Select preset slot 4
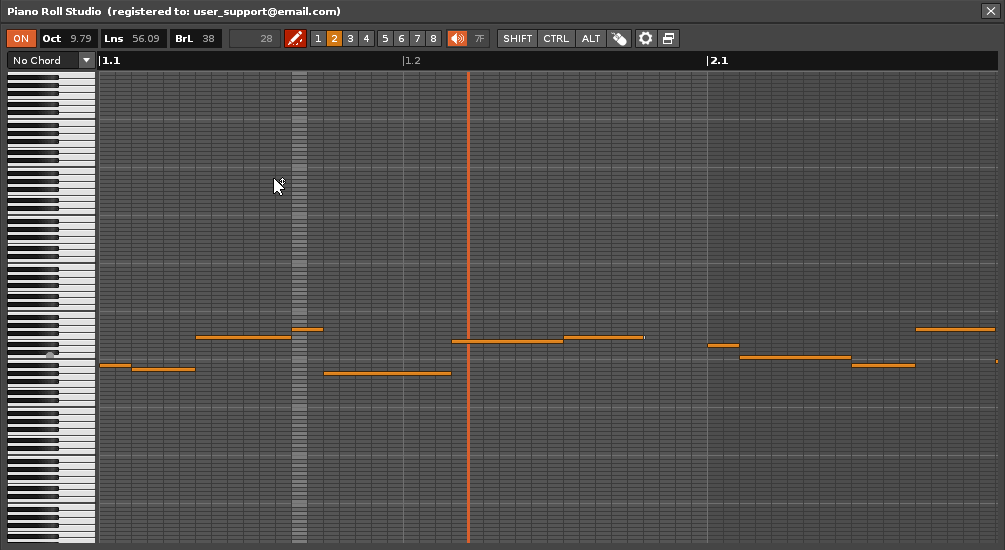1005x550 pixels. 366,38
